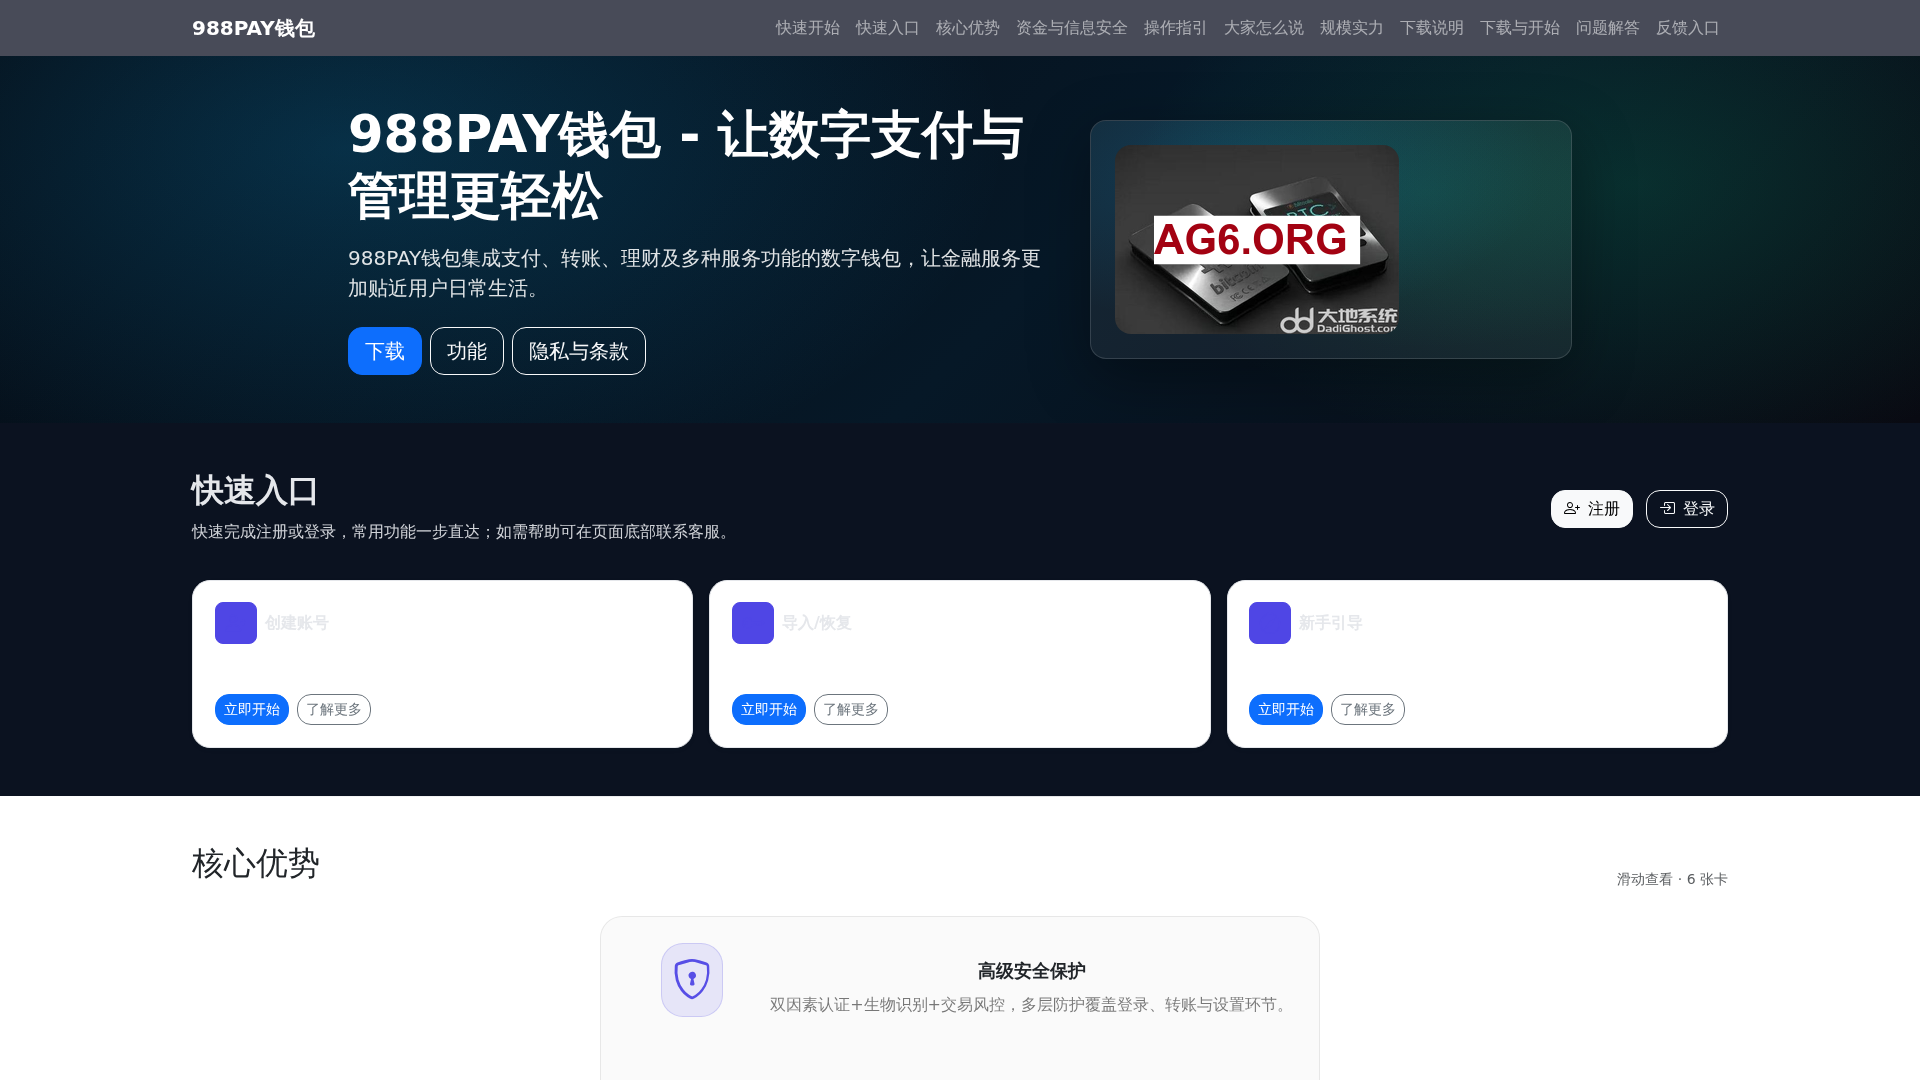
Task: Click the 导入/恢复 card title
Action: tap(817, 623)
